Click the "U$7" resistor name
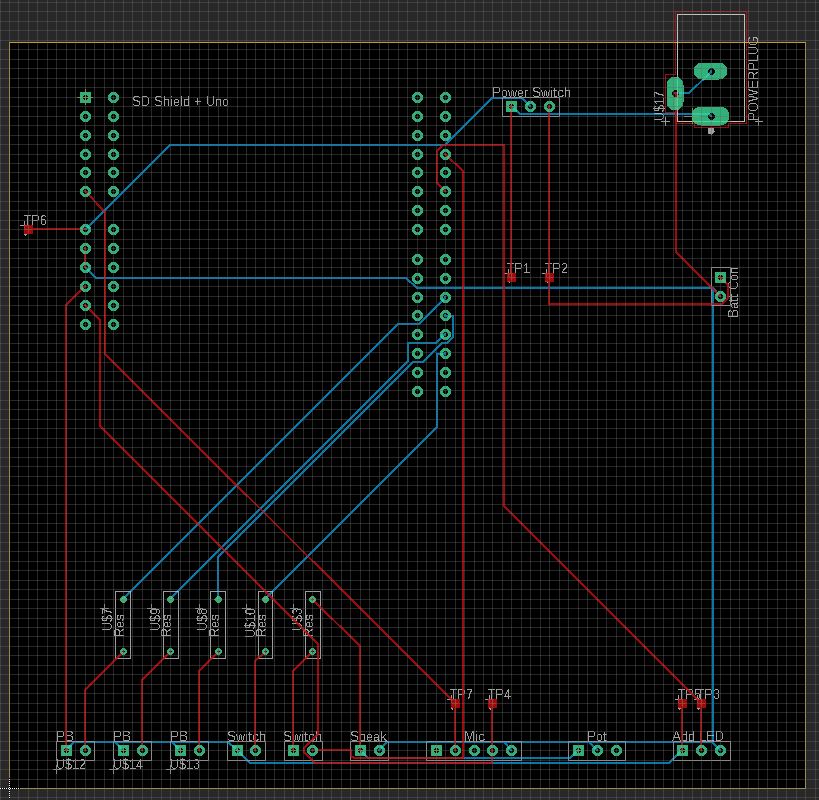 tap(107, 618)
